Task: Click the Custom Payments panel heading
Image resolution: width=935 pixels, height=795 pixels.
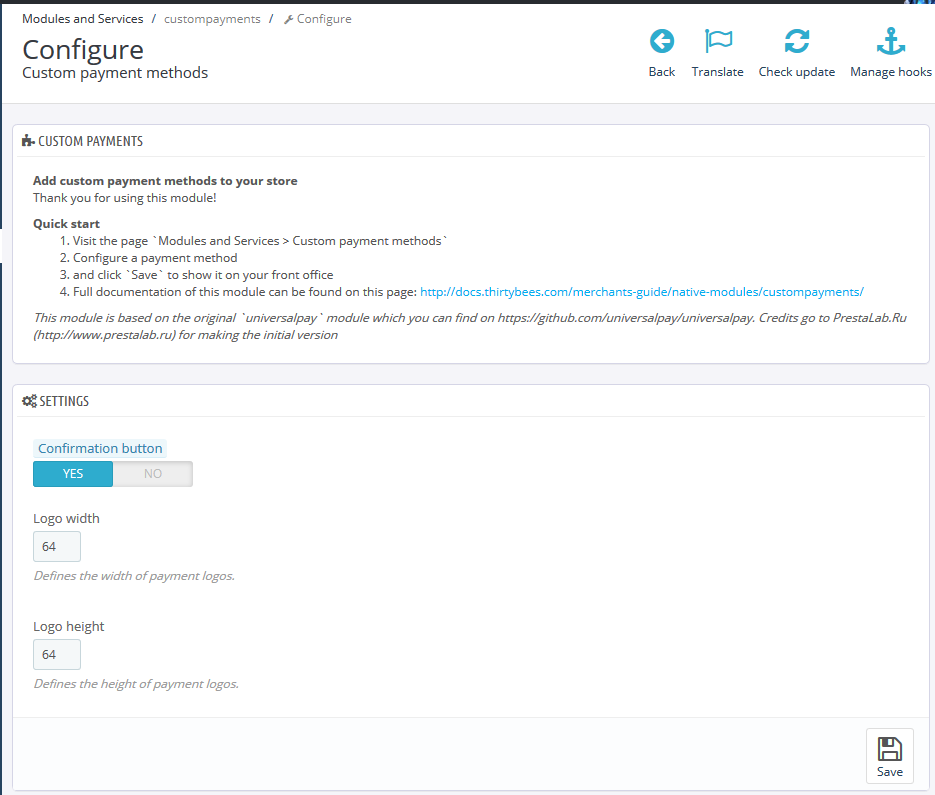Action: 90,141
